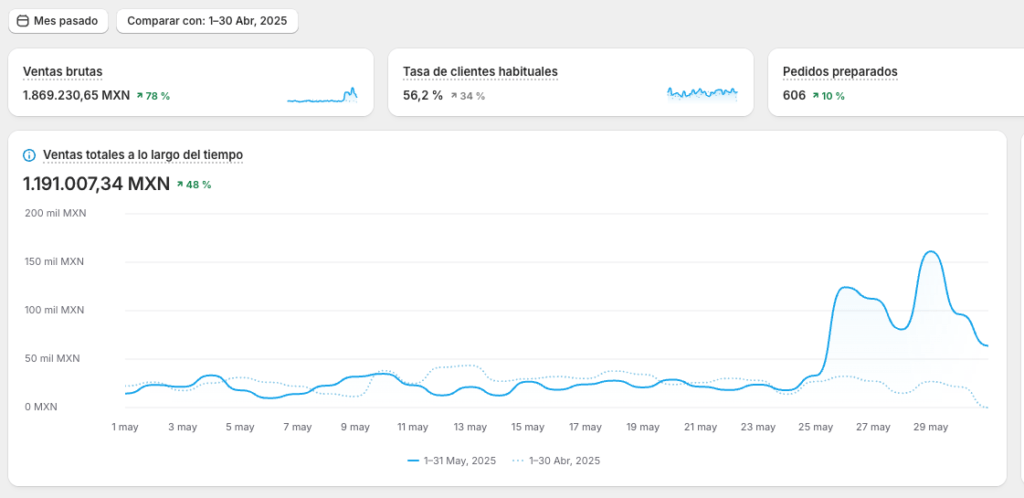
Task: Open the Ventas brutas metric title
Action: (x=62, y=72)
